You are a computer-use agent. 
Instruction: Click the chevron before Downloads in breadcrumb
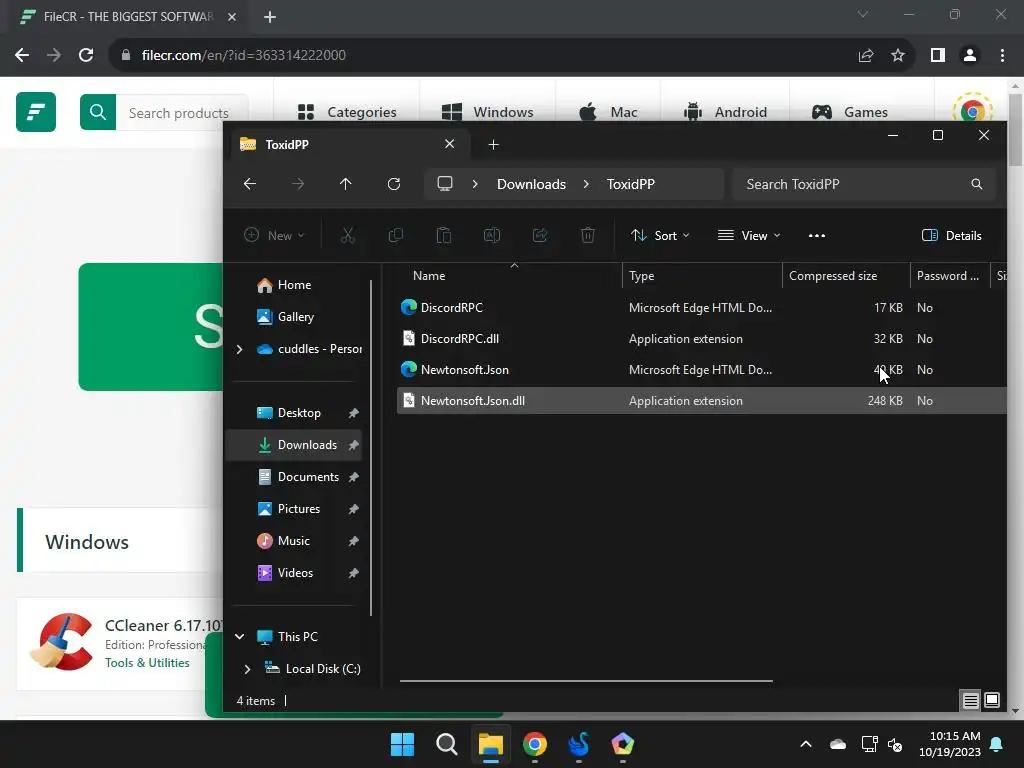(475, 184)
